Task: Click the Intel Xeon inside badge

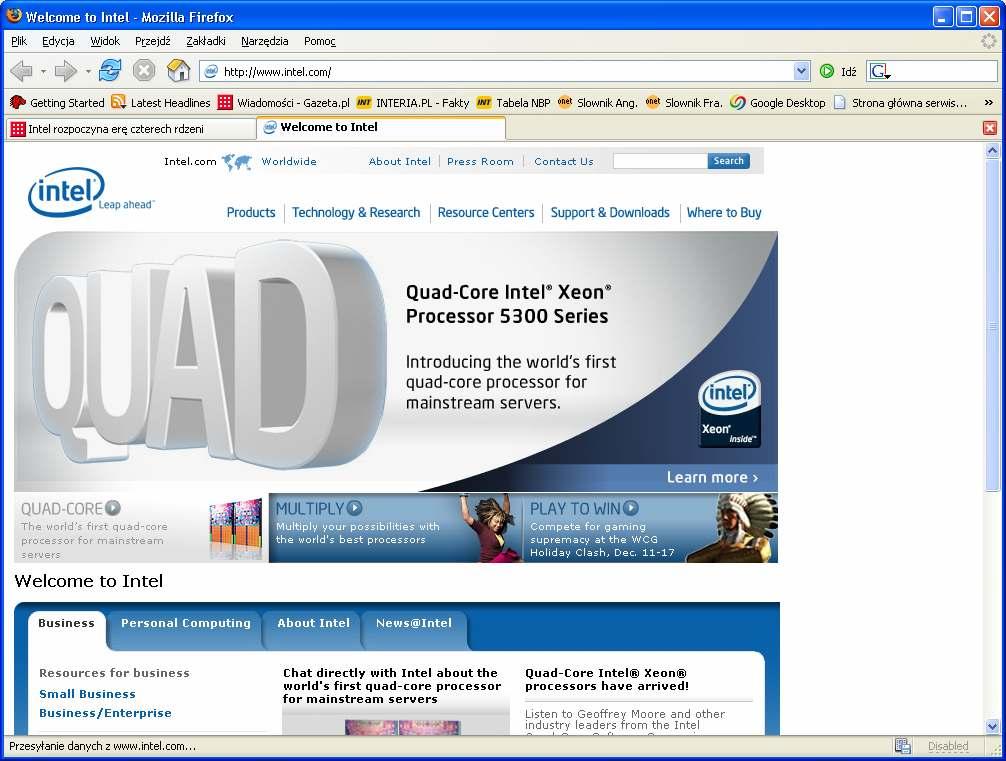Action: click(729, 408)
